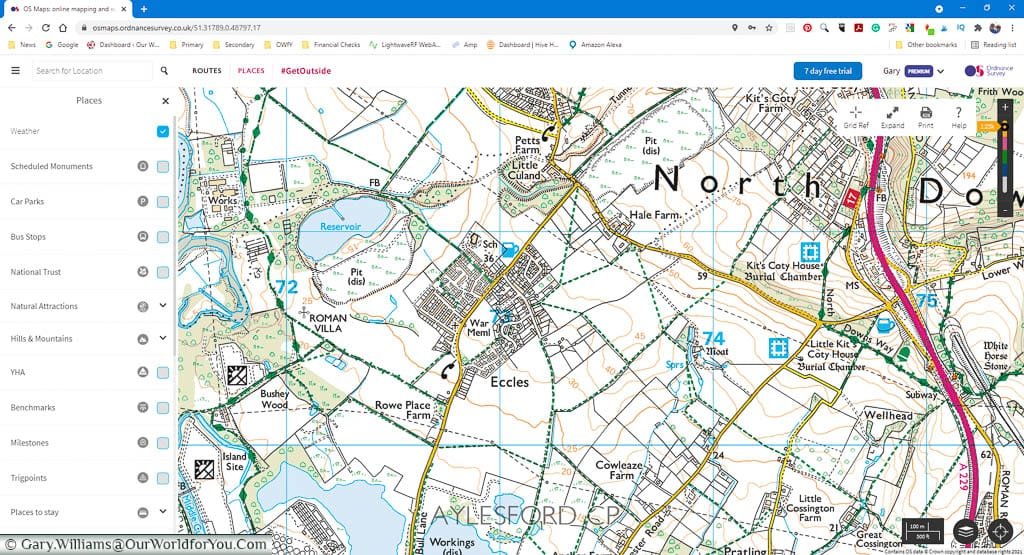Expand Hills & Mountains category
This screenshot has width=1024, height=555.
(163, 338)
